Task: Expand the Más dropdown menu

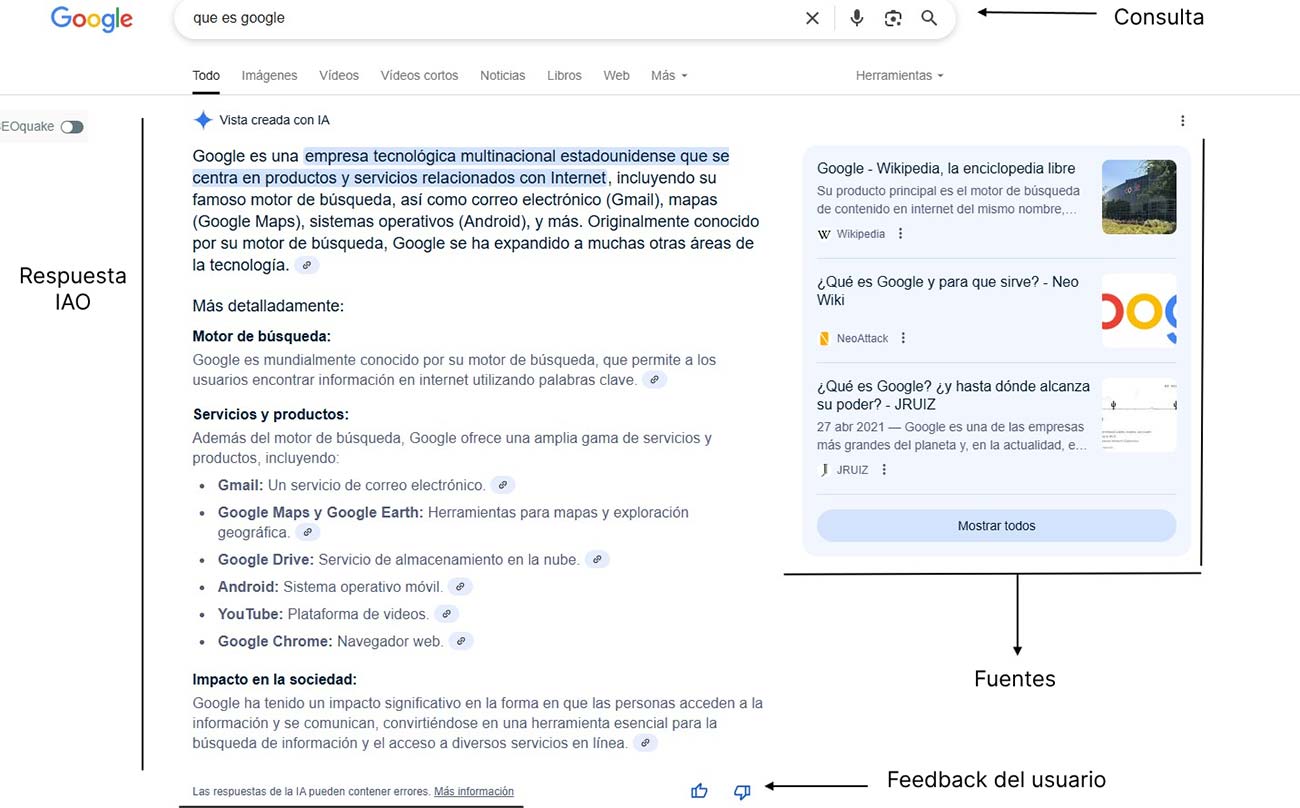Action: tap(668, 75)
